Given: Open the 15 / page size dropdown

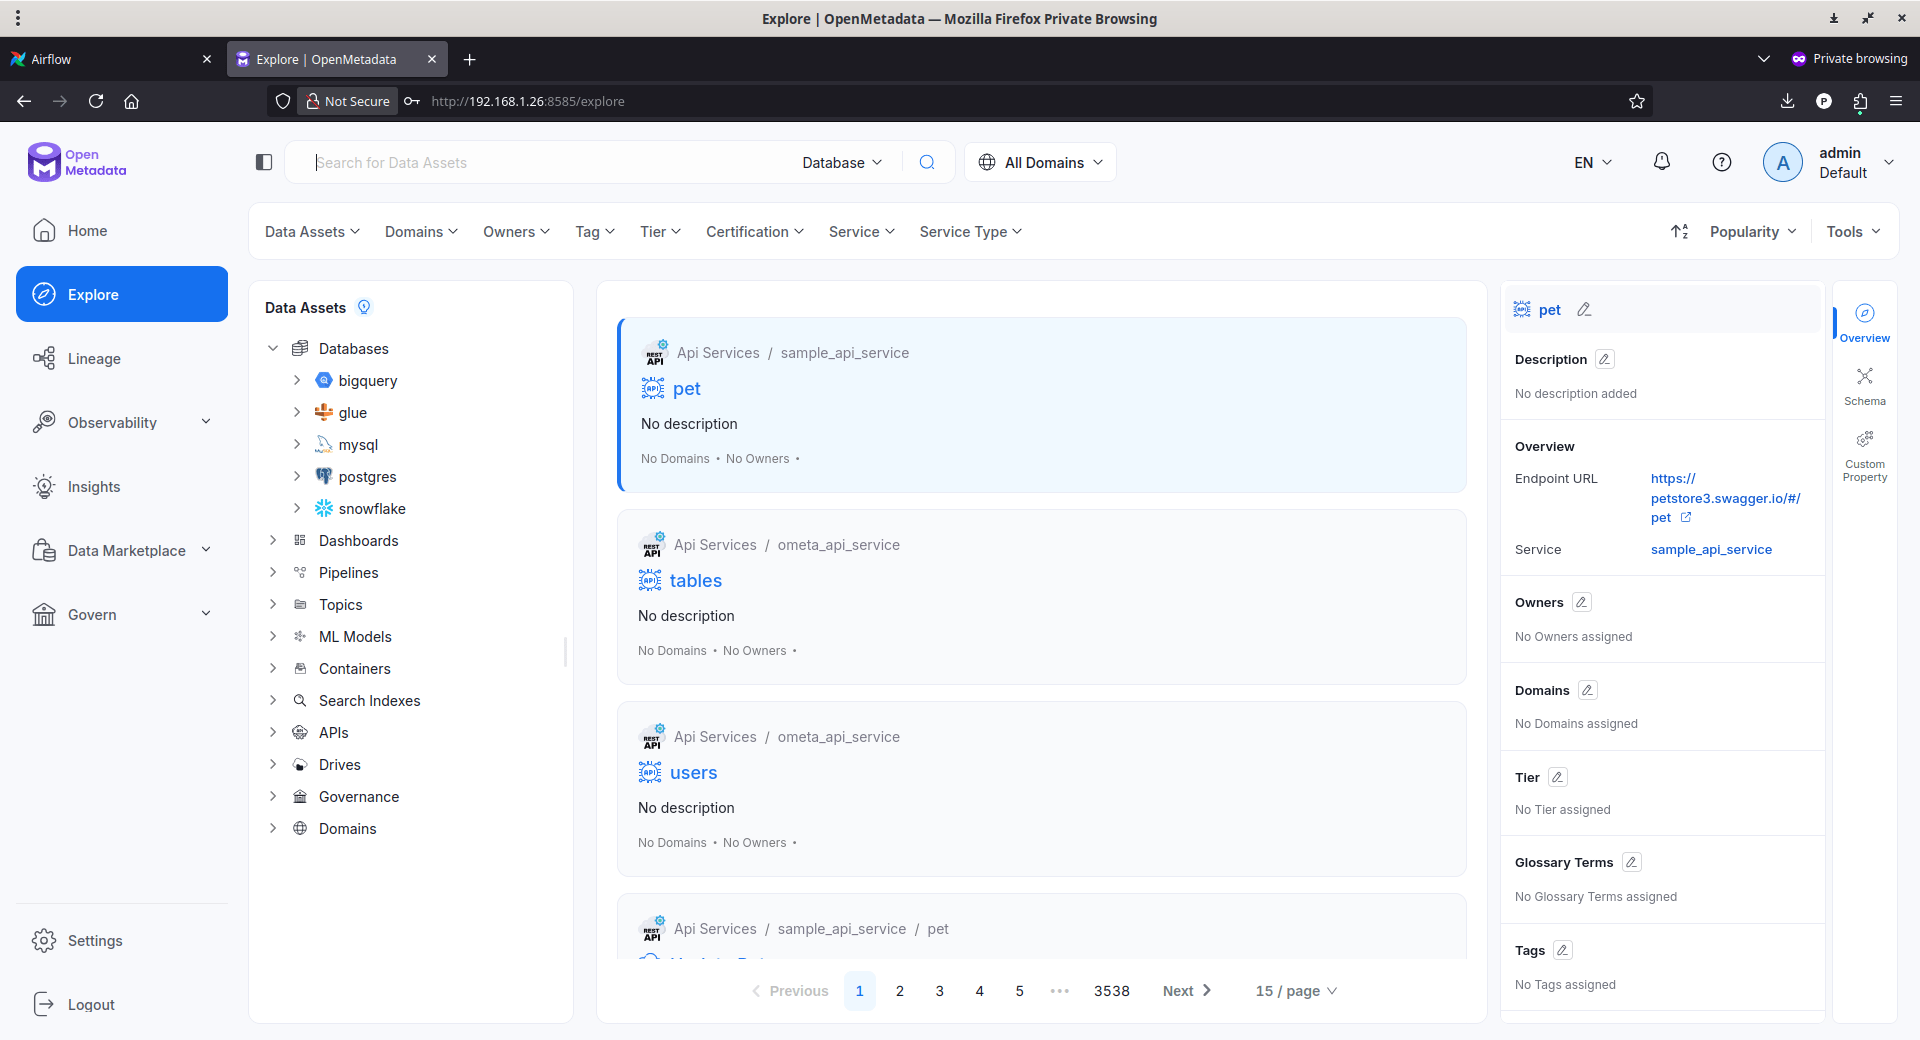Looking at the screenshot, I should [1296, 991].
